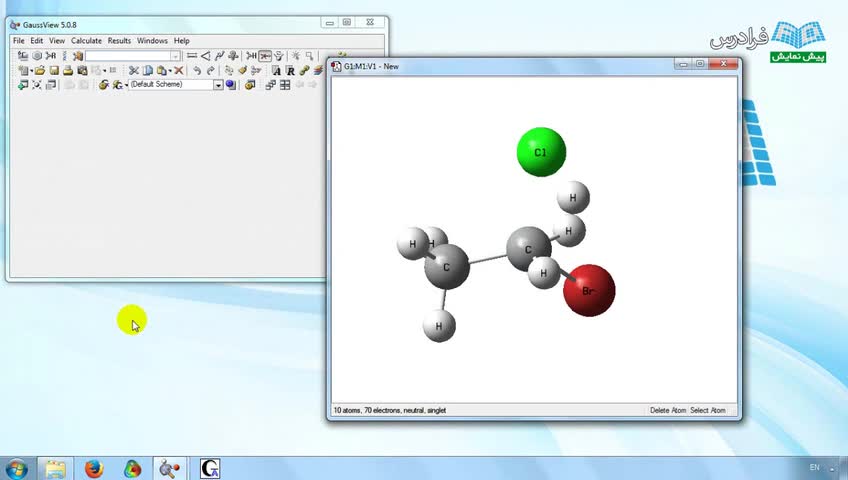This screenshot has width=848, height=480.
Task: Activate the Modify Angle tool
Action: [x=206, y=56]
